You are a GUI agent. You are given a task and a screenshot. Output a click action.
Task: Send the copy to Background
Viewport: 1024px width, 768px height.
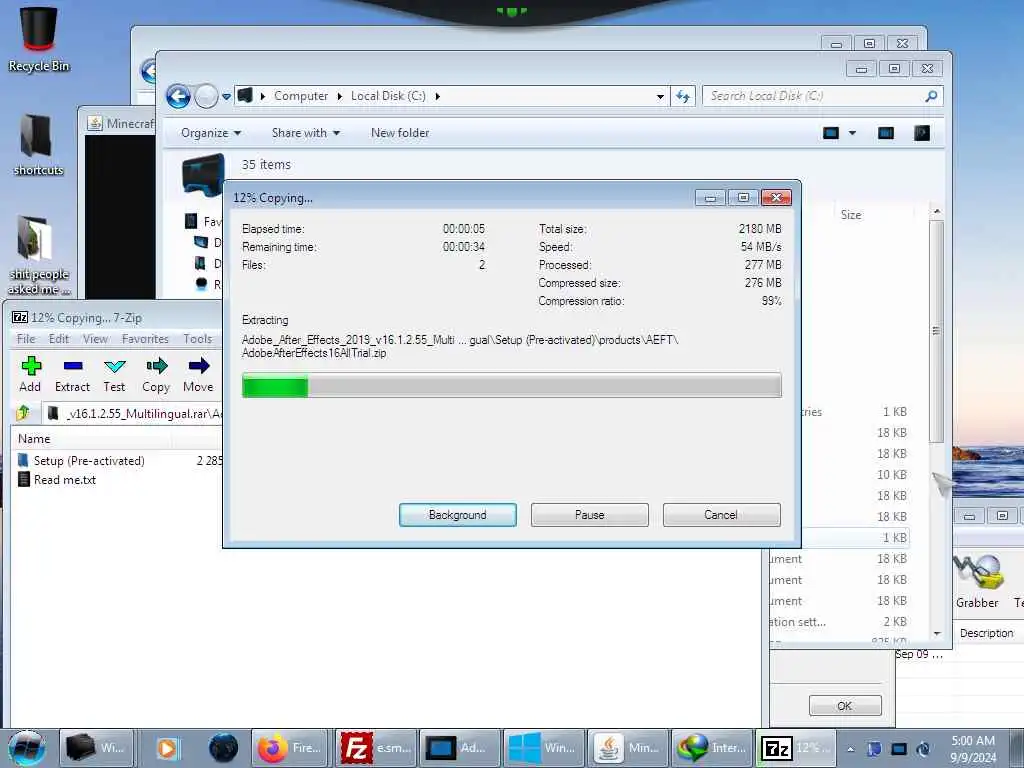(x=458, y=515)
